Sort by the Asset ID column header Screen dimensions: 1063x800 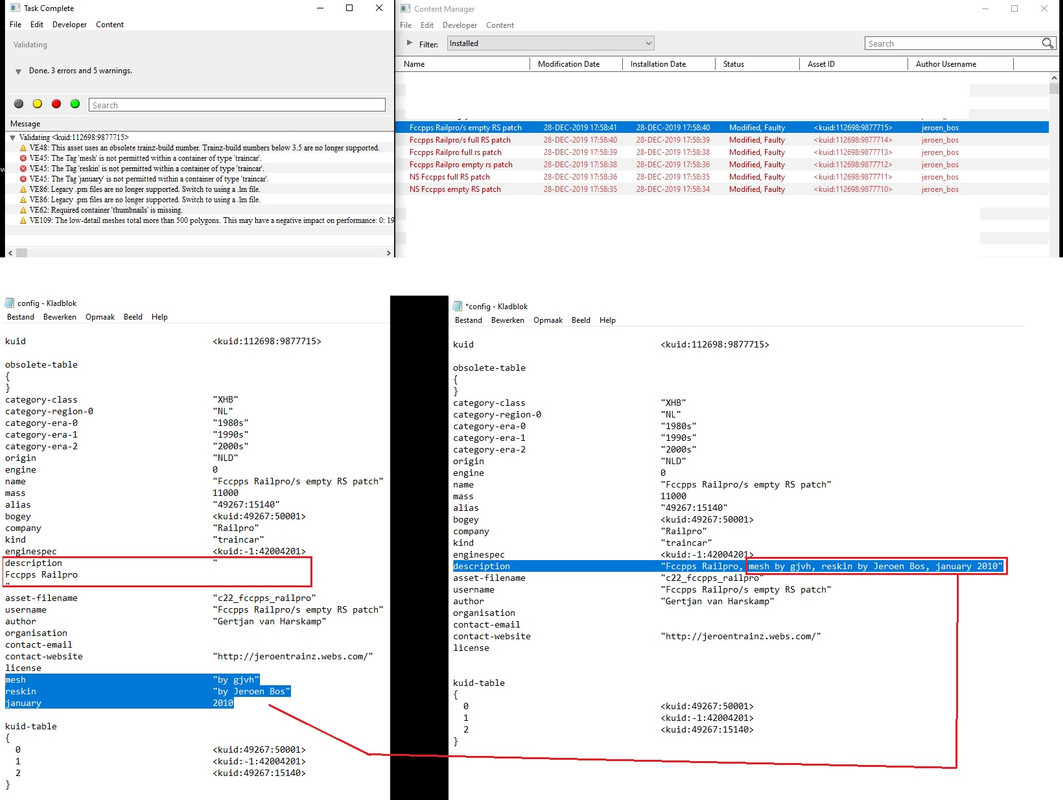pos(854,64)
